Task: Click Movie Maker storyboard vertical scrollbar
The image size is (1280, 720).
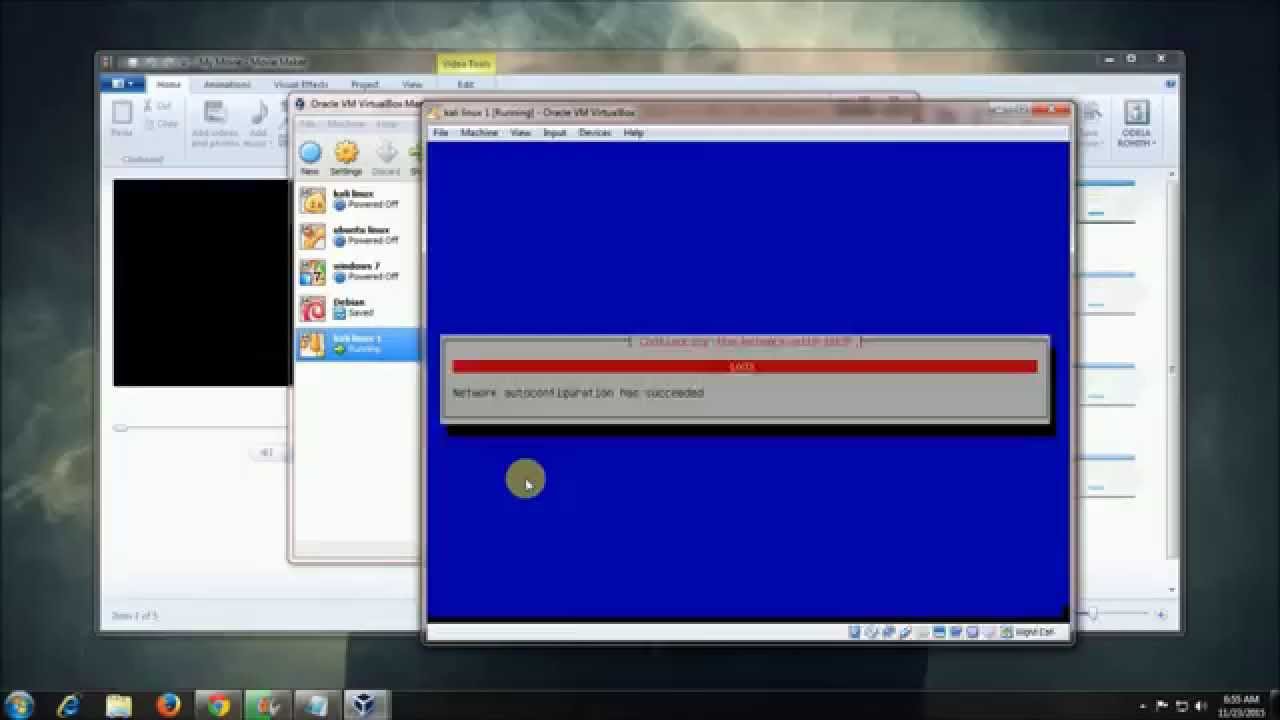Action: click(x=1173, y=370)
